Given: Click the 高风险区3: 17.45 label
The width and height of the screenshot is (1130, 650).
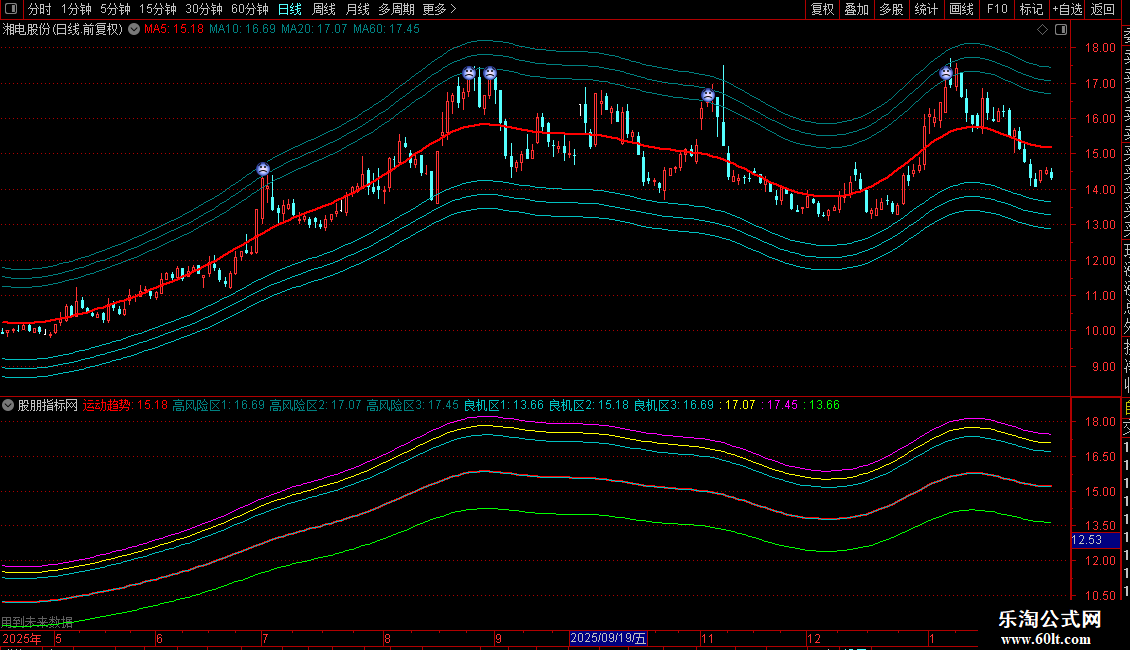Looking at the screenshot, I should coord(412,405).
